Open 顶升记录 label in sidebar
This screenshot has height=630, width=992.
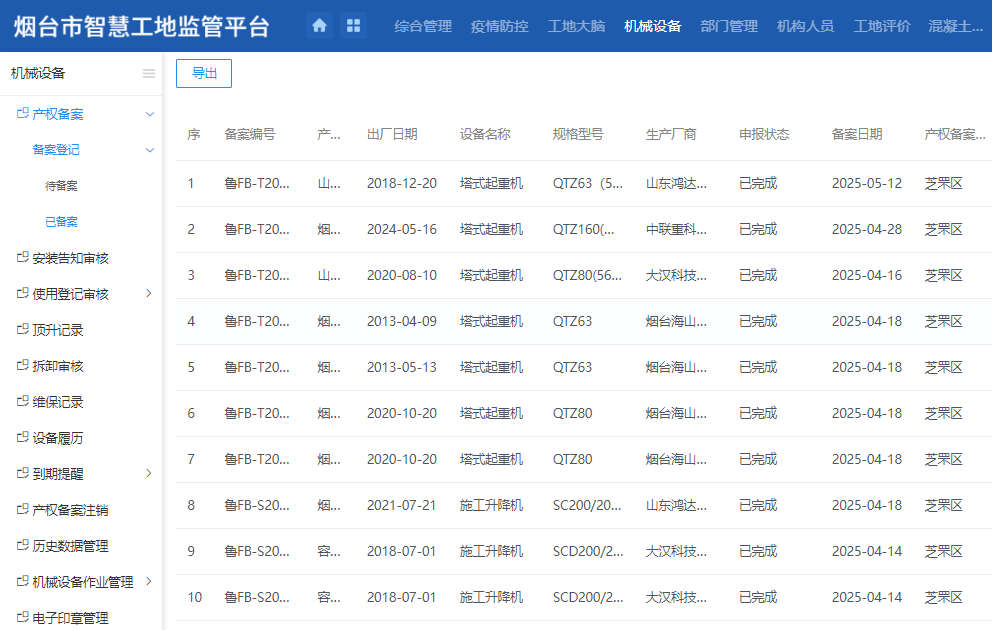pos(58,330)
